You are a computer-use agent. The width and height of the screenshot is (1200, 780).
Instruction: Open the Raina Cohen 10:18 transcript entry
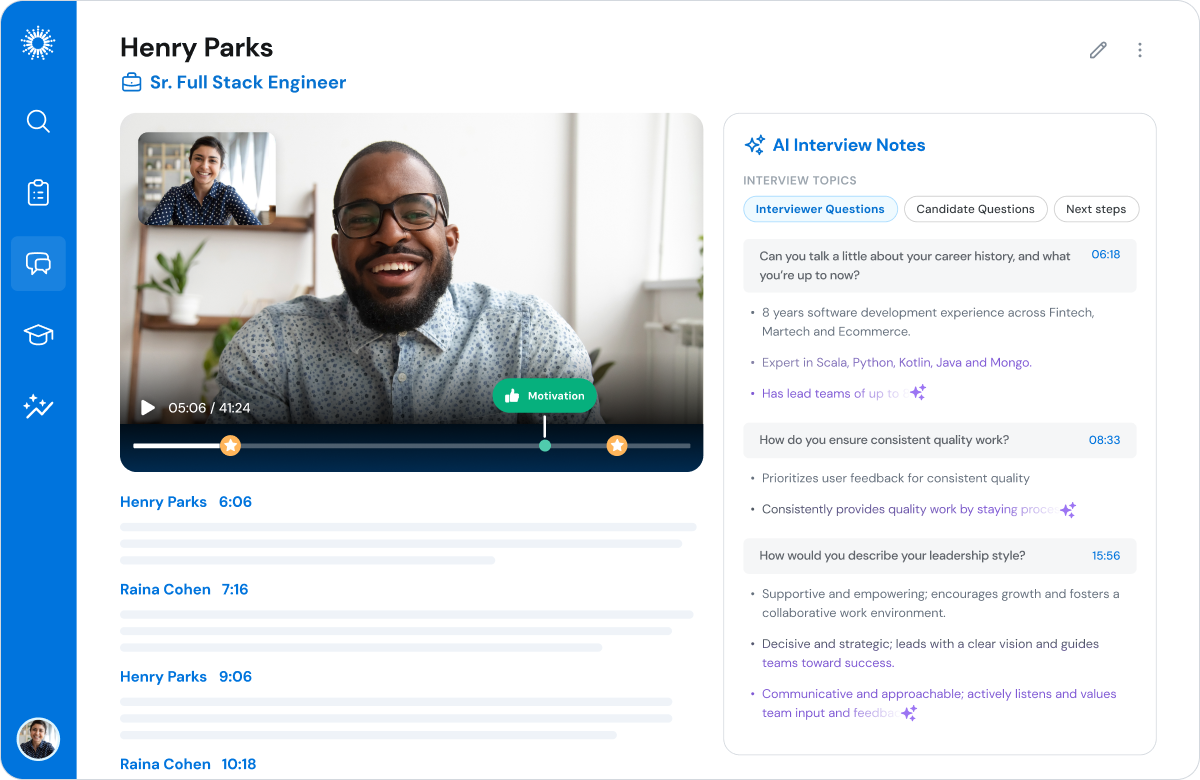[x=188, y=764]
